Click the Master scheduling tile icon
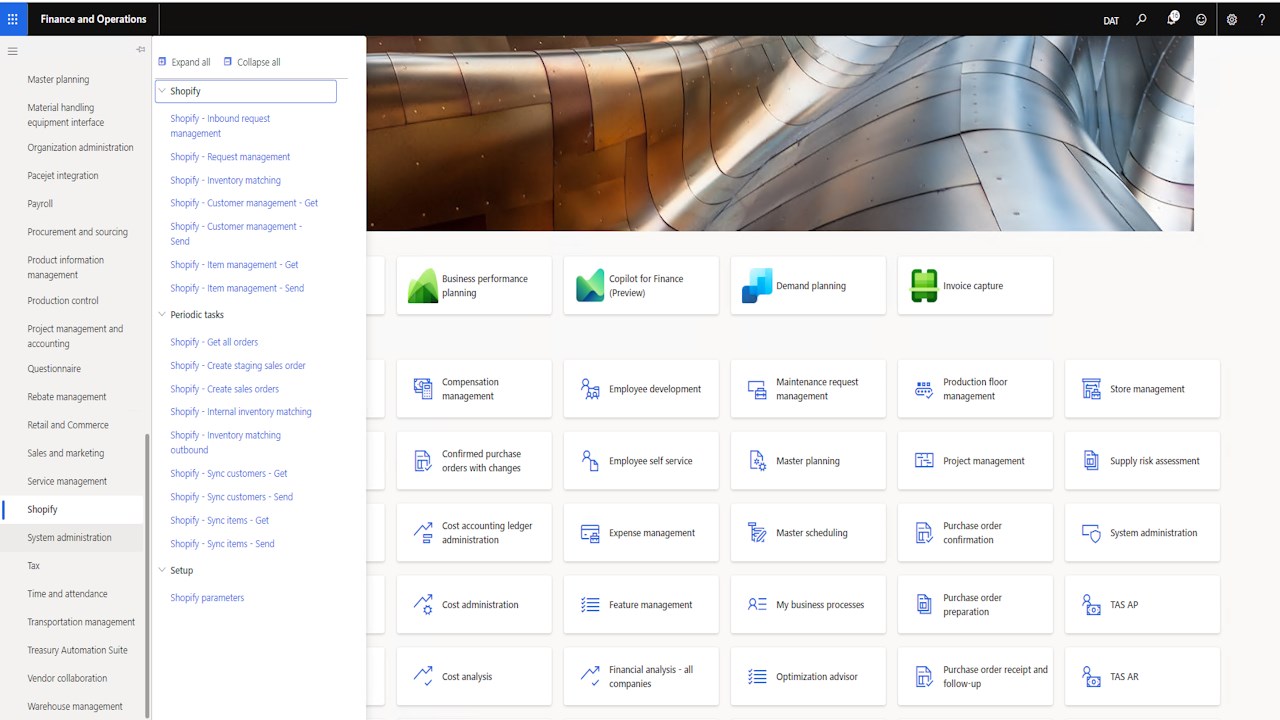The image size is (1280, 720). coord(757,533)
